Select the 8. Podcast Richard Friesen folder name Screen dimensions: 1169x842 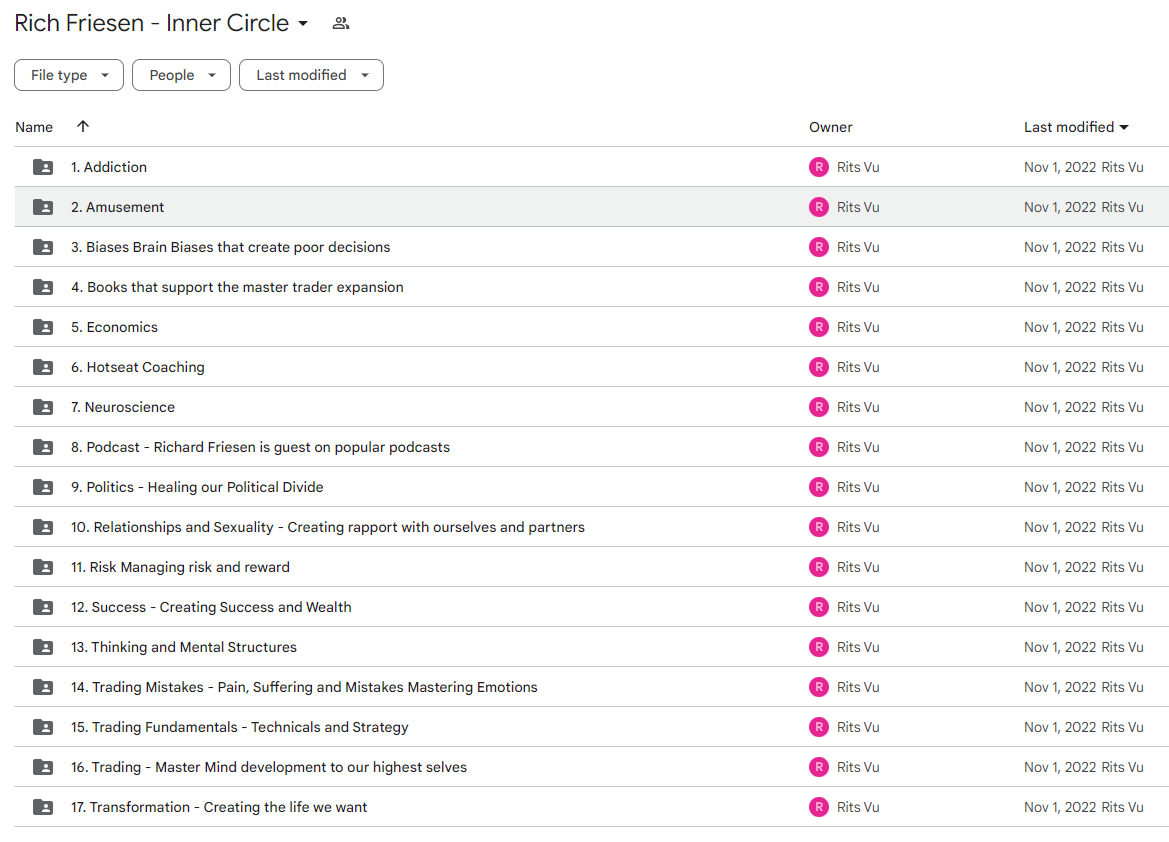tap(260, 447)
